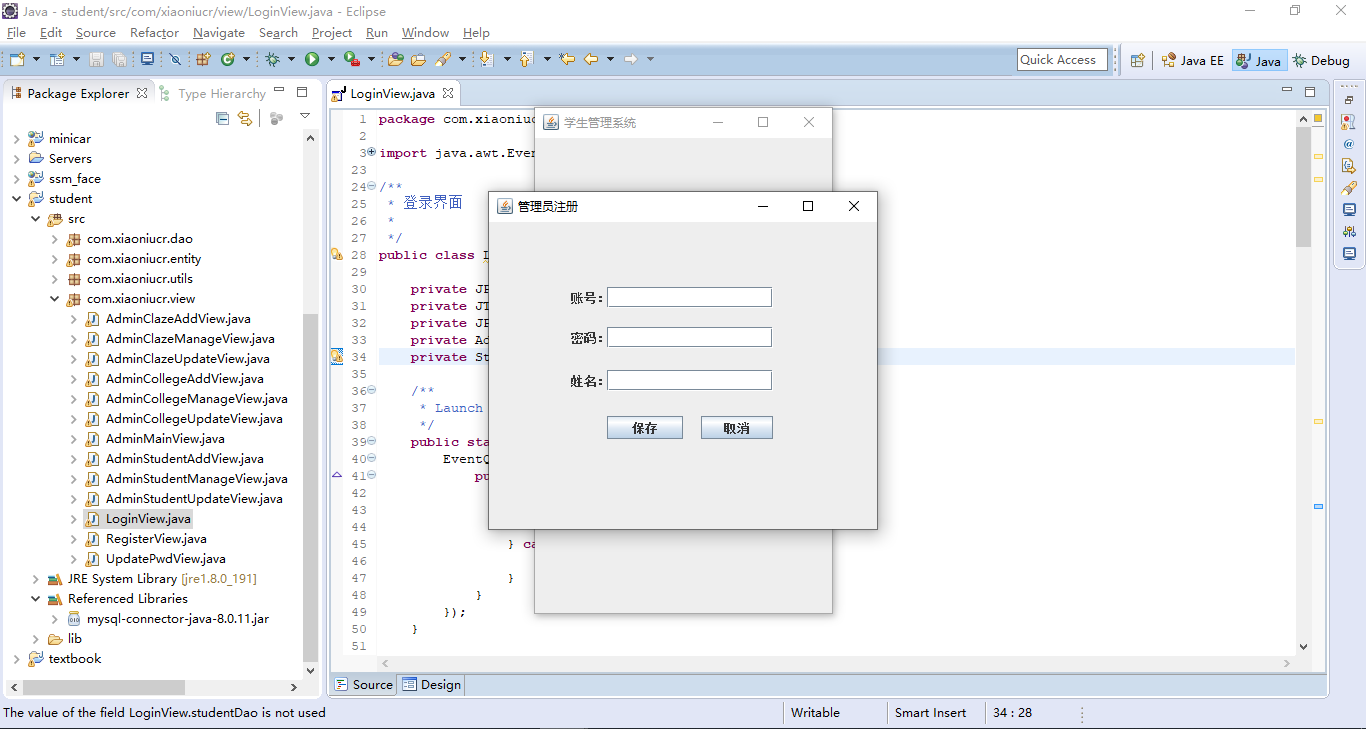Screen dimensions: 1366x729
Task: Open the Window menu
Action: (425, 33)
